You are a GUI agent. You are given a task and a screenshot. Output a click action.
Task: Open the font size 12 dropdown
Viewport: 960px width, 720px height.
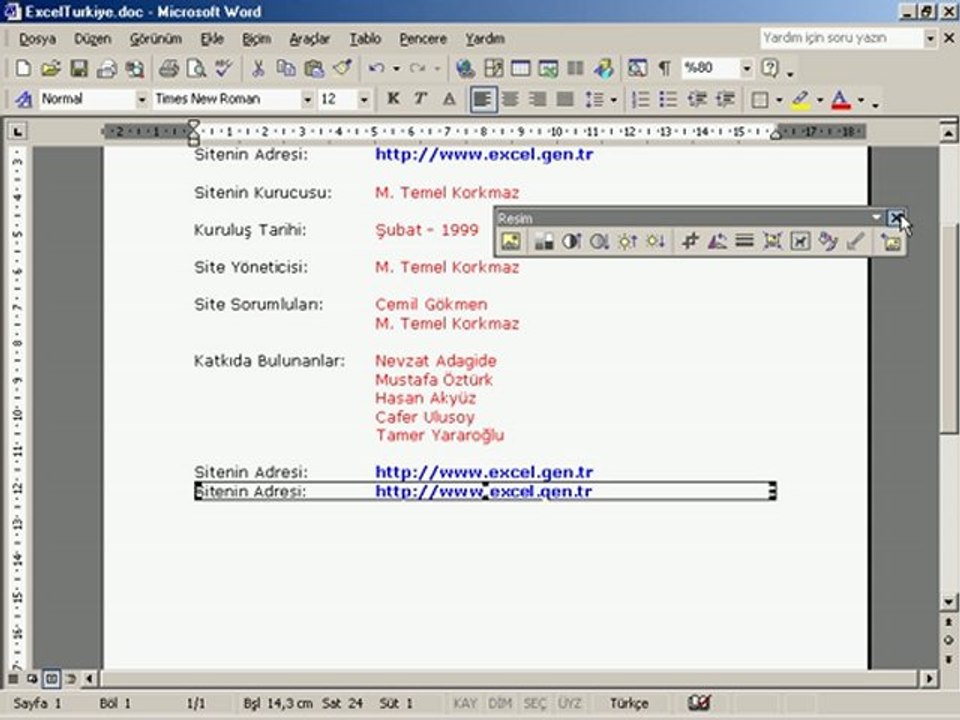click(x=364, y=99)
